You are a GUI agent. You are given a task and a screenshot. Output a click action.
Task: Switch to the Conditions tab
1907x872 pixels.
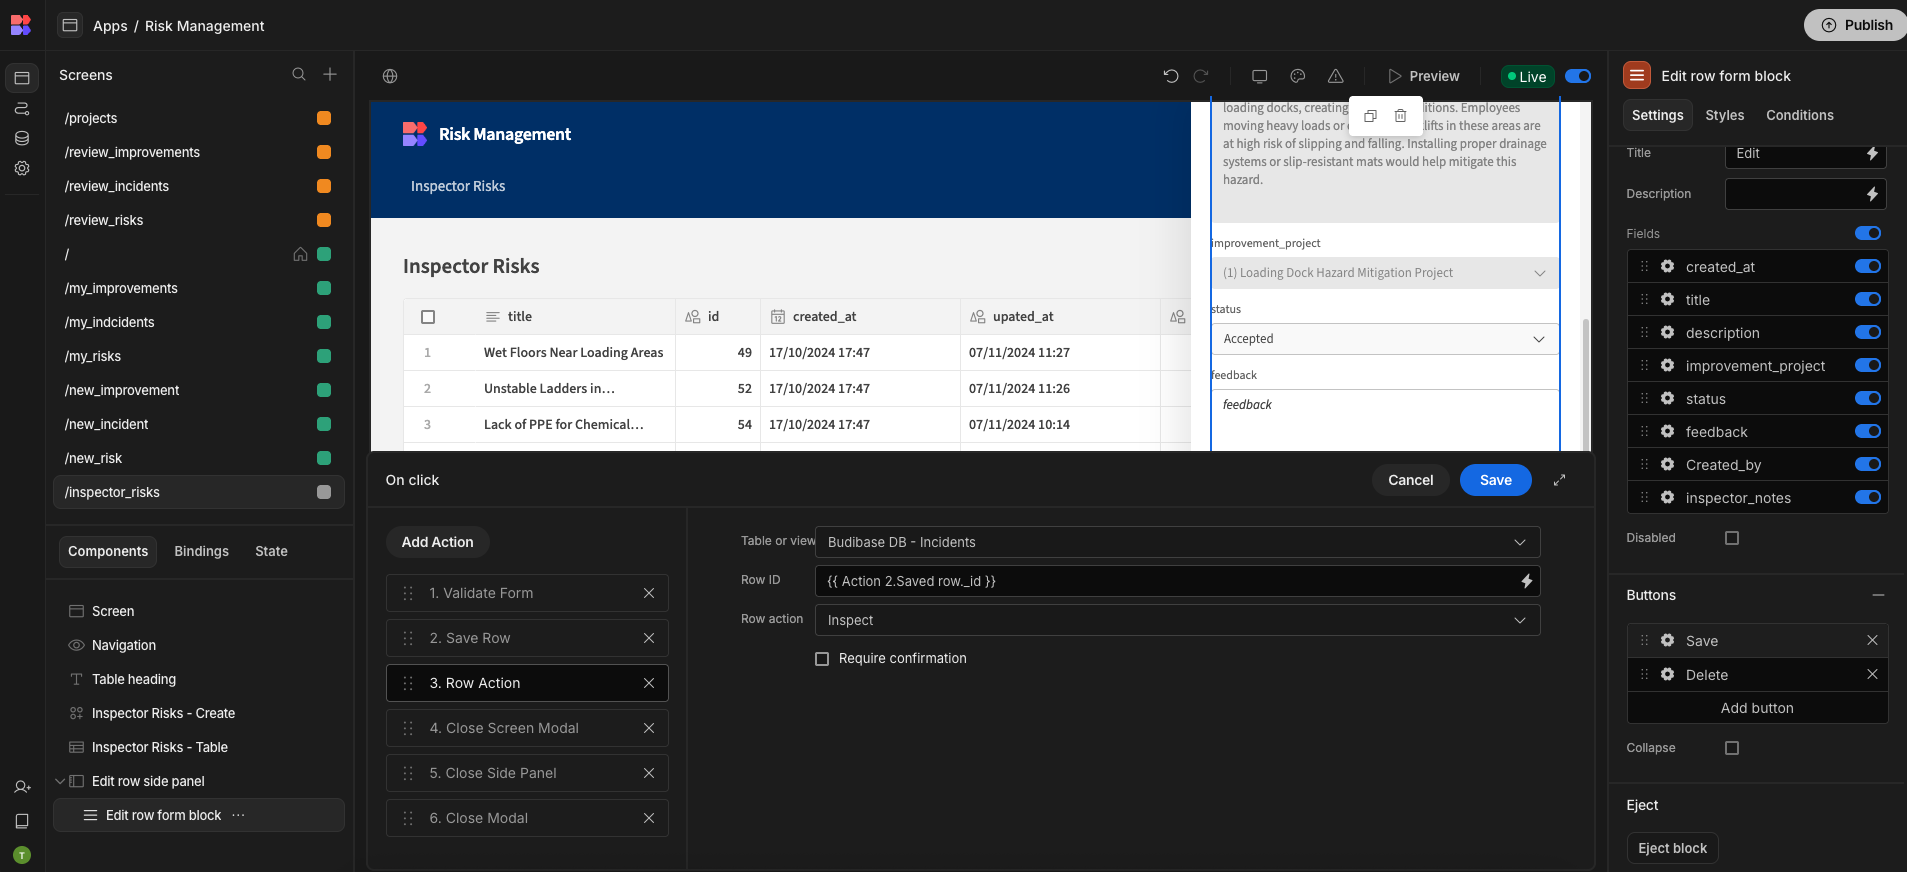tap(1799, 115)
